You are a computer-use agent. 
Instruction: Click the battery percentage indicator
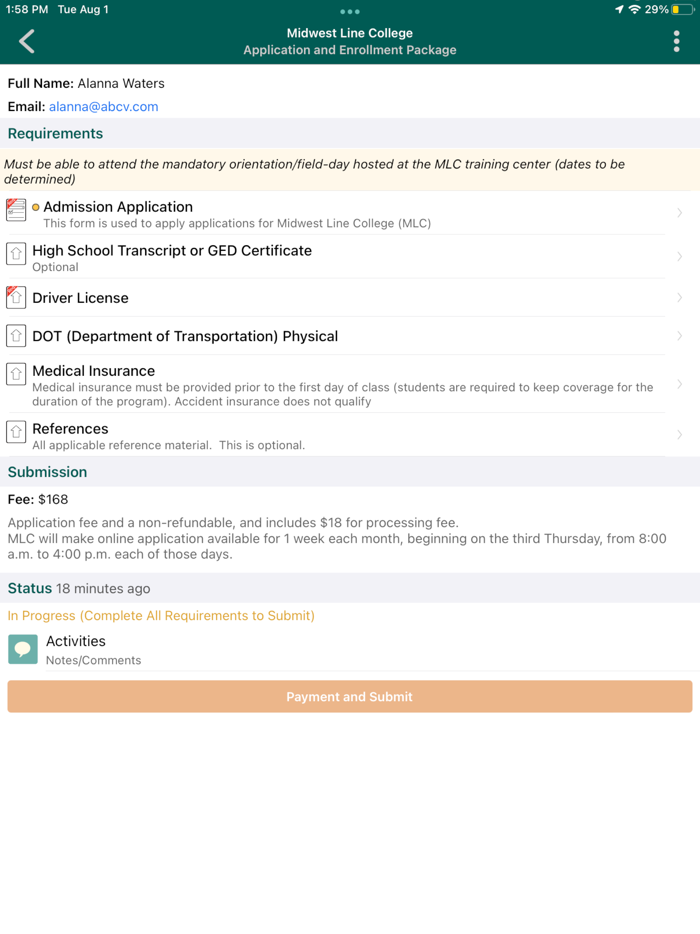[656, 9]
